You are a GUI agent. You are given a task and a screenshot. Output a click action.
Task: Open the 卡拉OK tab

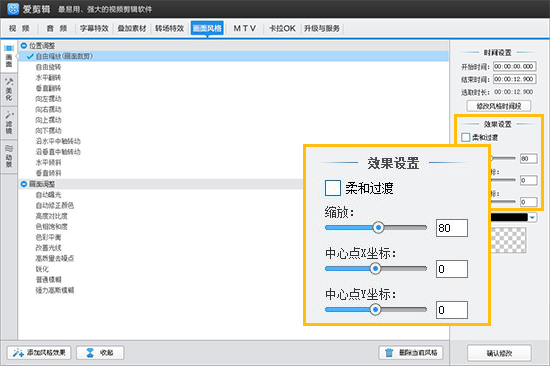[x=282, y=28]
